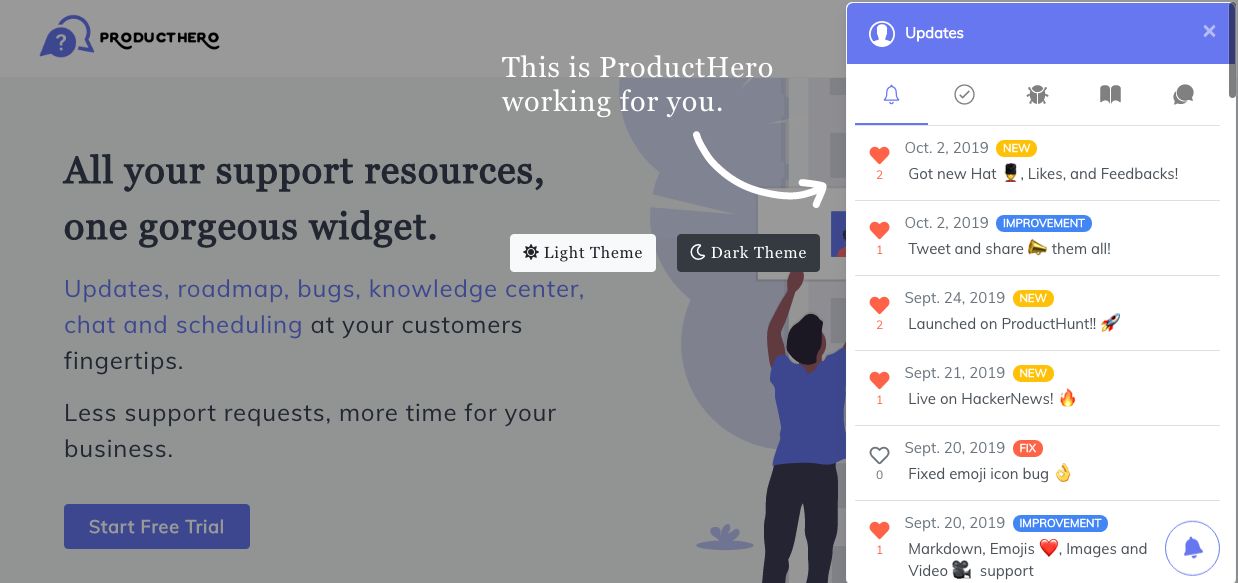This screenshot has width=1238, height=583.
Task: Toggle heart on 'Tweet and share' update
Action: [879, 230]
